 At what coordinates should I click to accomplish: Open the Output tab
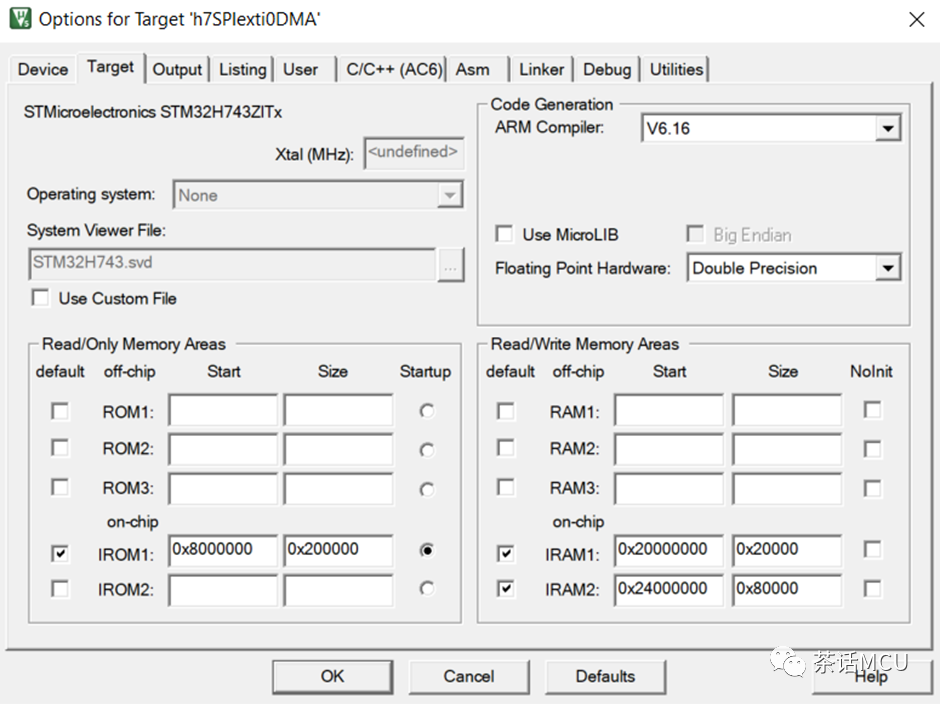(177, 70)
